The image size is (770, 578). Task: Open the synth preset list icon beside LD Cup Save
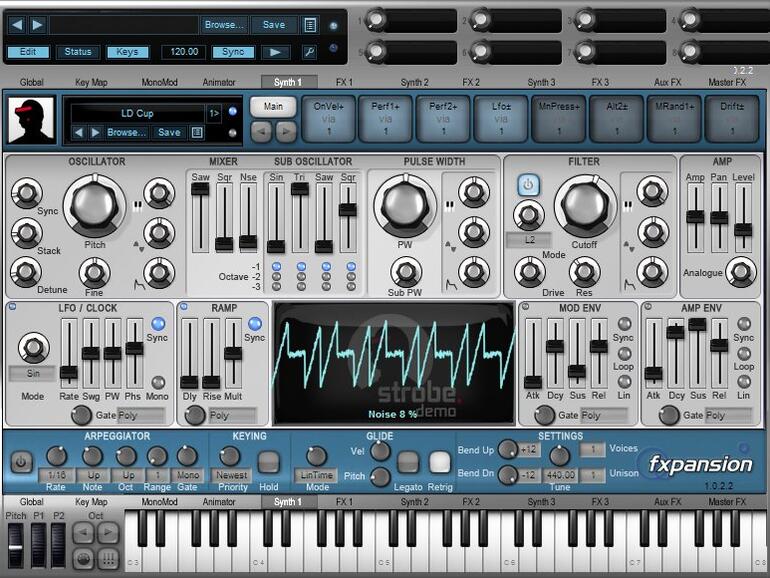[x=197, y=132]
